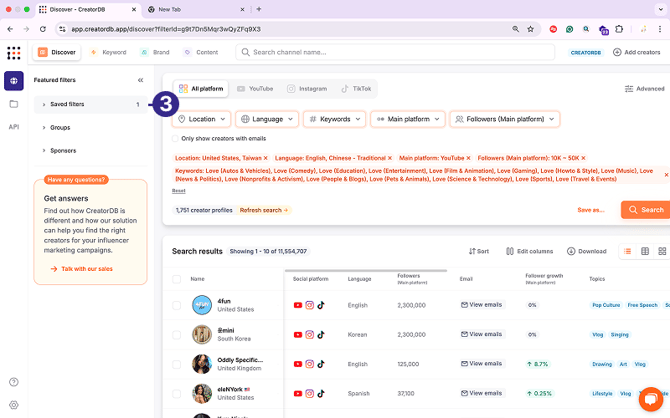Filter by the Instagram platform tab
The height and width of the screenshot is (418, 670).
click(x=307, y=88)
